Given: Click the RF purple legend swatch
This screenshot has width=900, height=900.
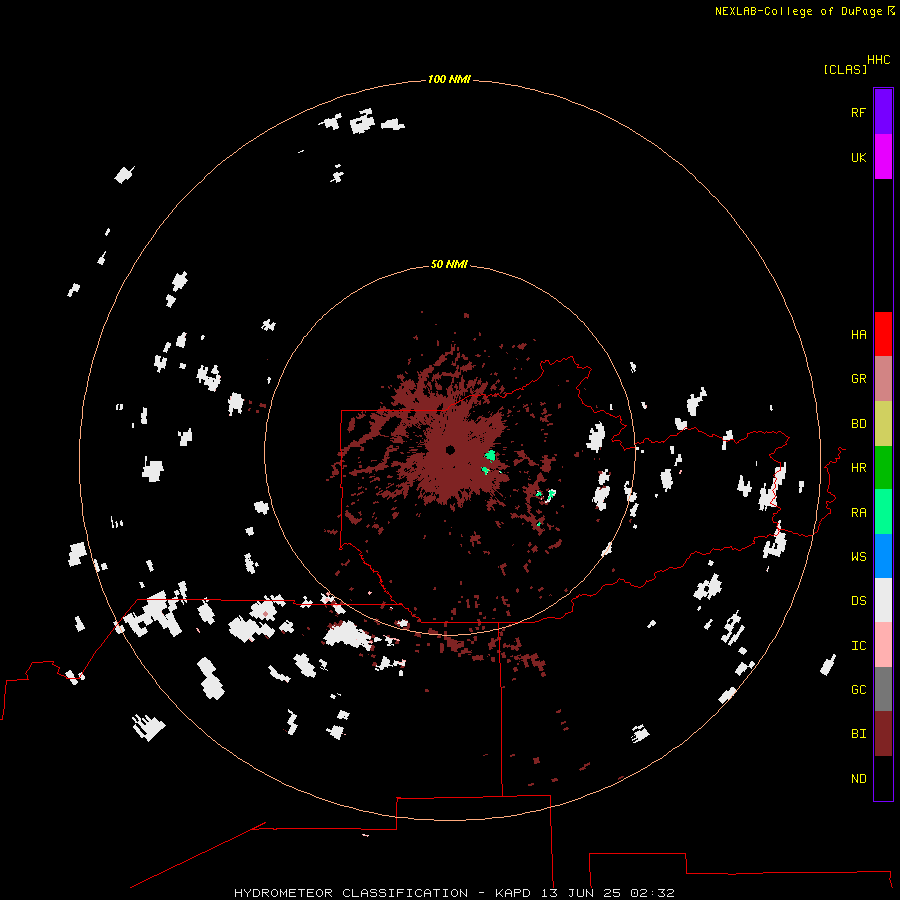Looking at the screenshot, I should (883, 112).
